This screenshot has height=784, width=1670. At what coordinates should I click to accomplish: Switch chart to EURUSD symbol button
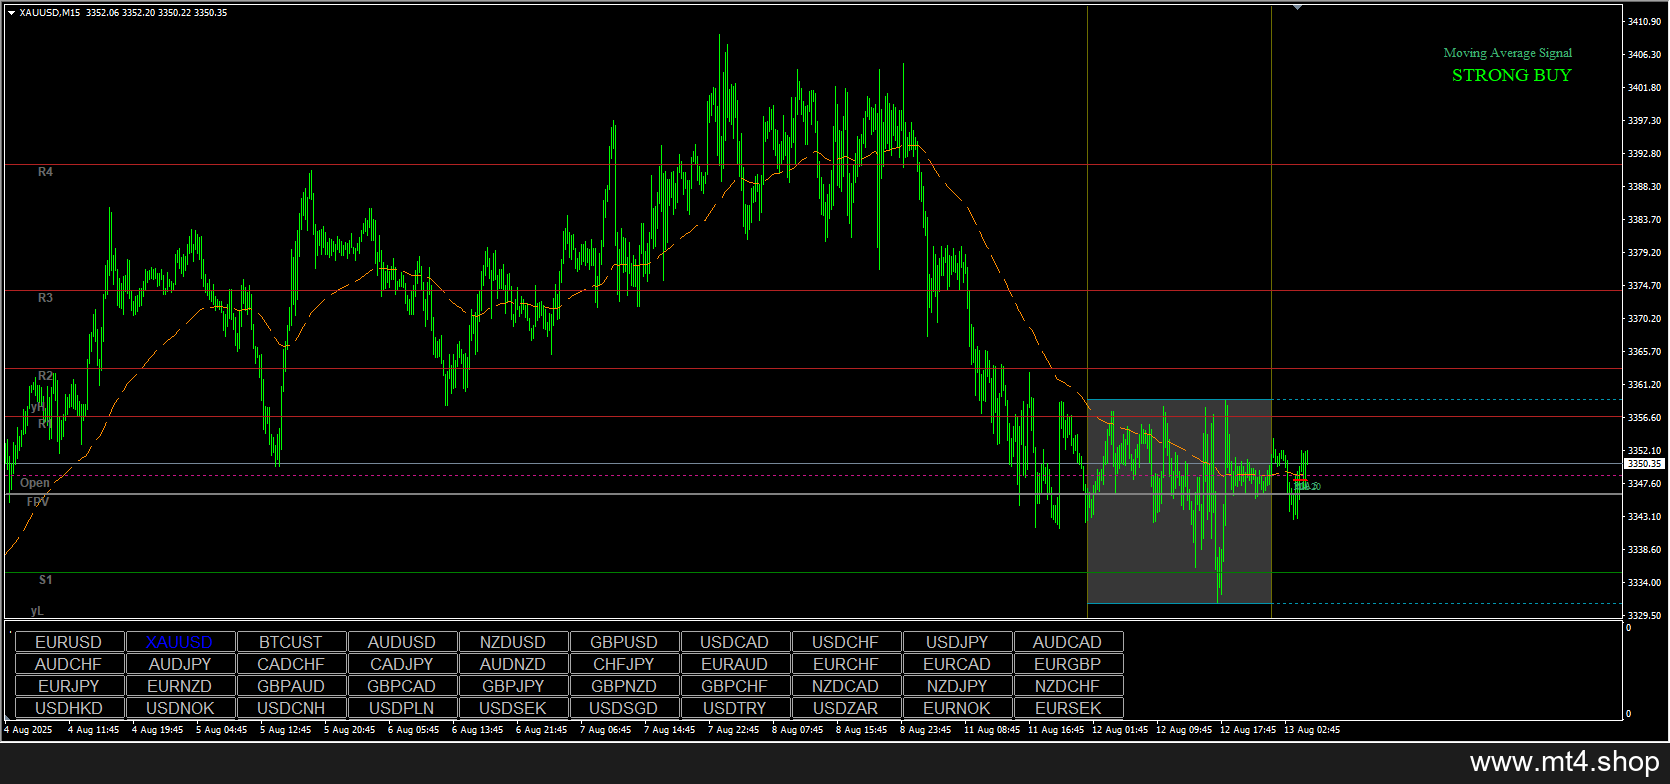click(69, 642)
